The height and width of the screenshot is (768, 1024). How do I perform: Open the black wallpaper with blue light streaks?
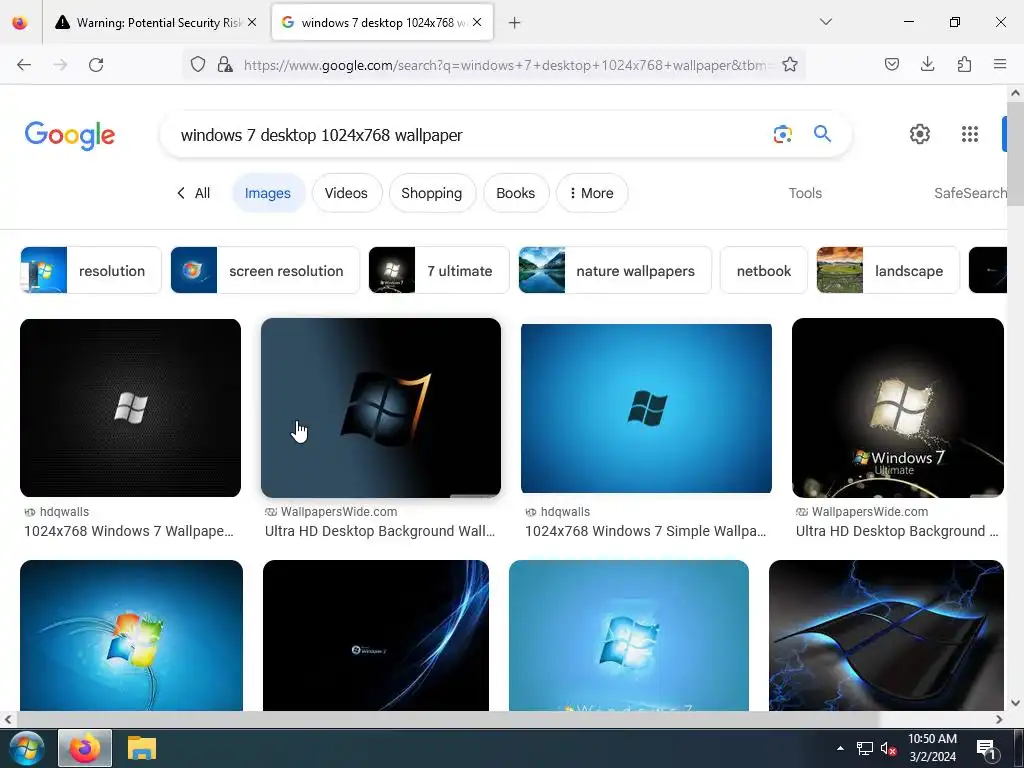(376, 635)
